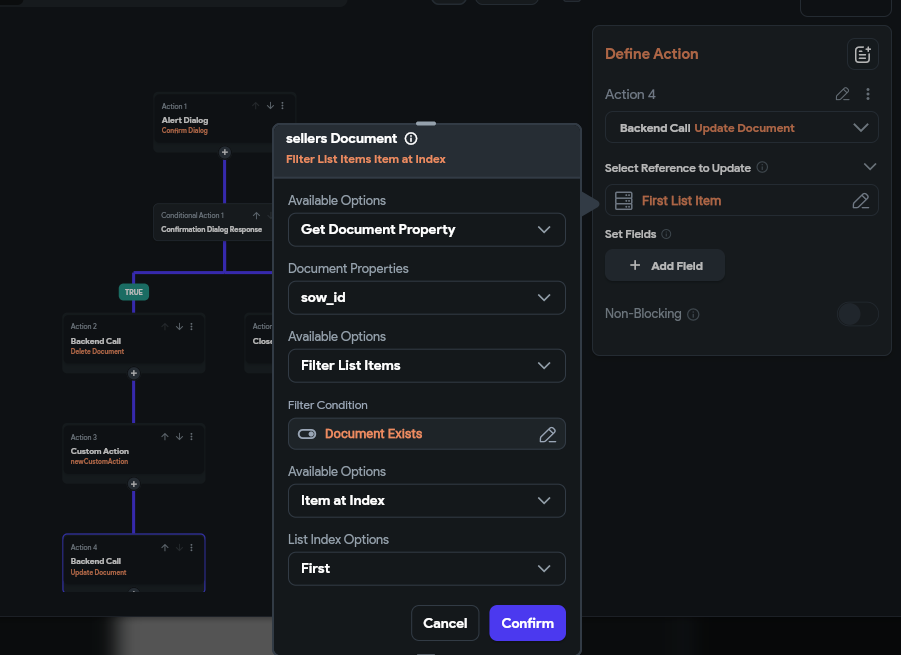Viewport: 901px width, 655px height.
Task: Click plus button below Alert Dialog node
Action: (x=225, y=153)
